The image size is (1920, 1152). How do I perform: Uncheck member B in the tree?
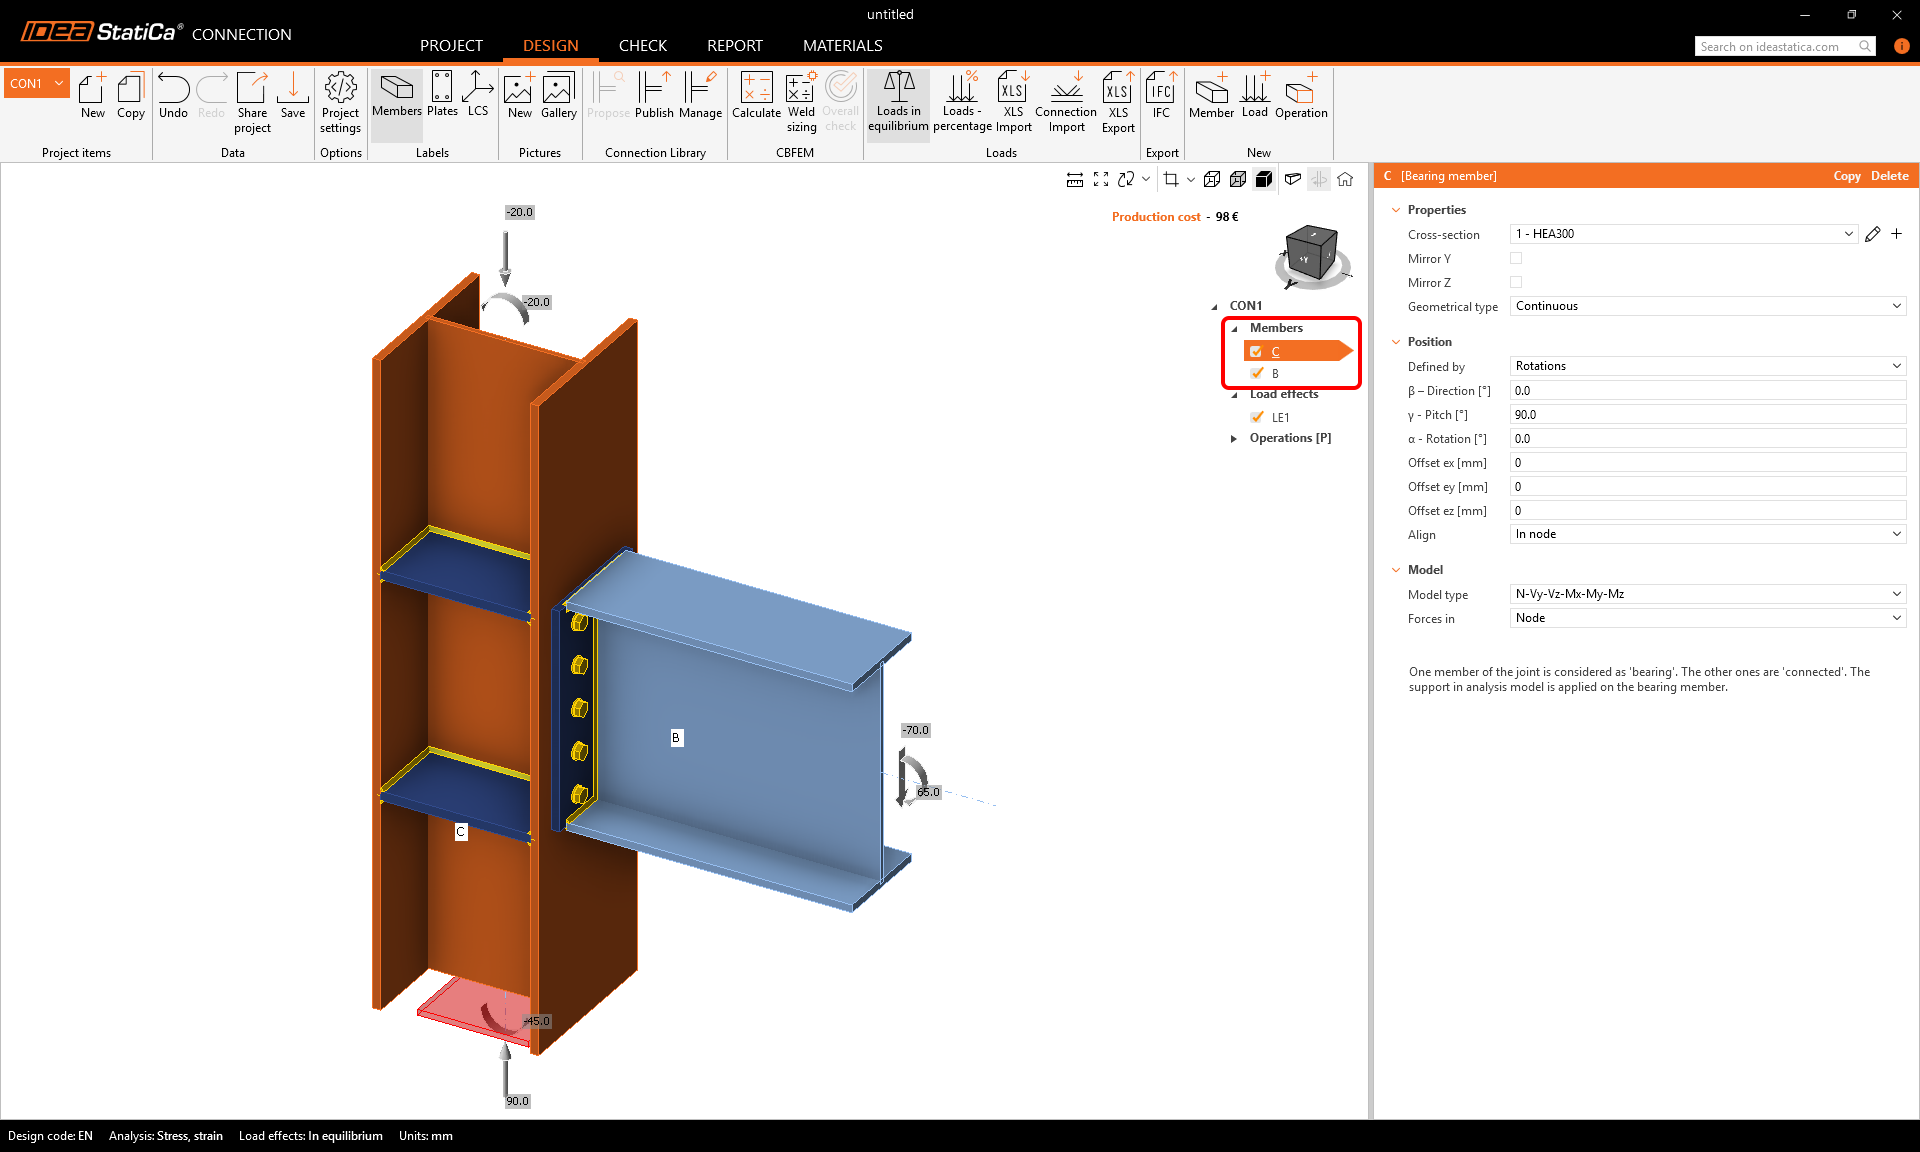click(1257, 373)
